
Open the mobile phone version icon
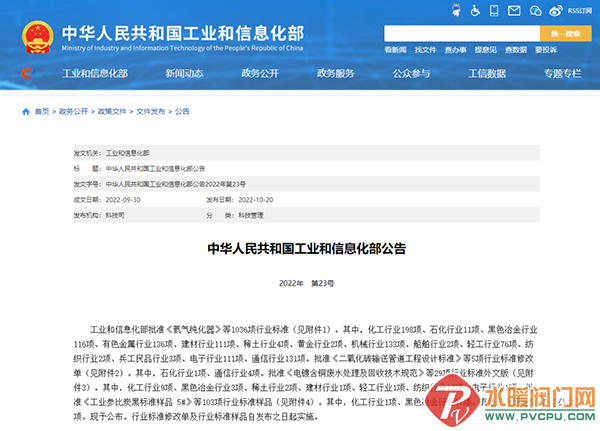click(x=494, y=10)
